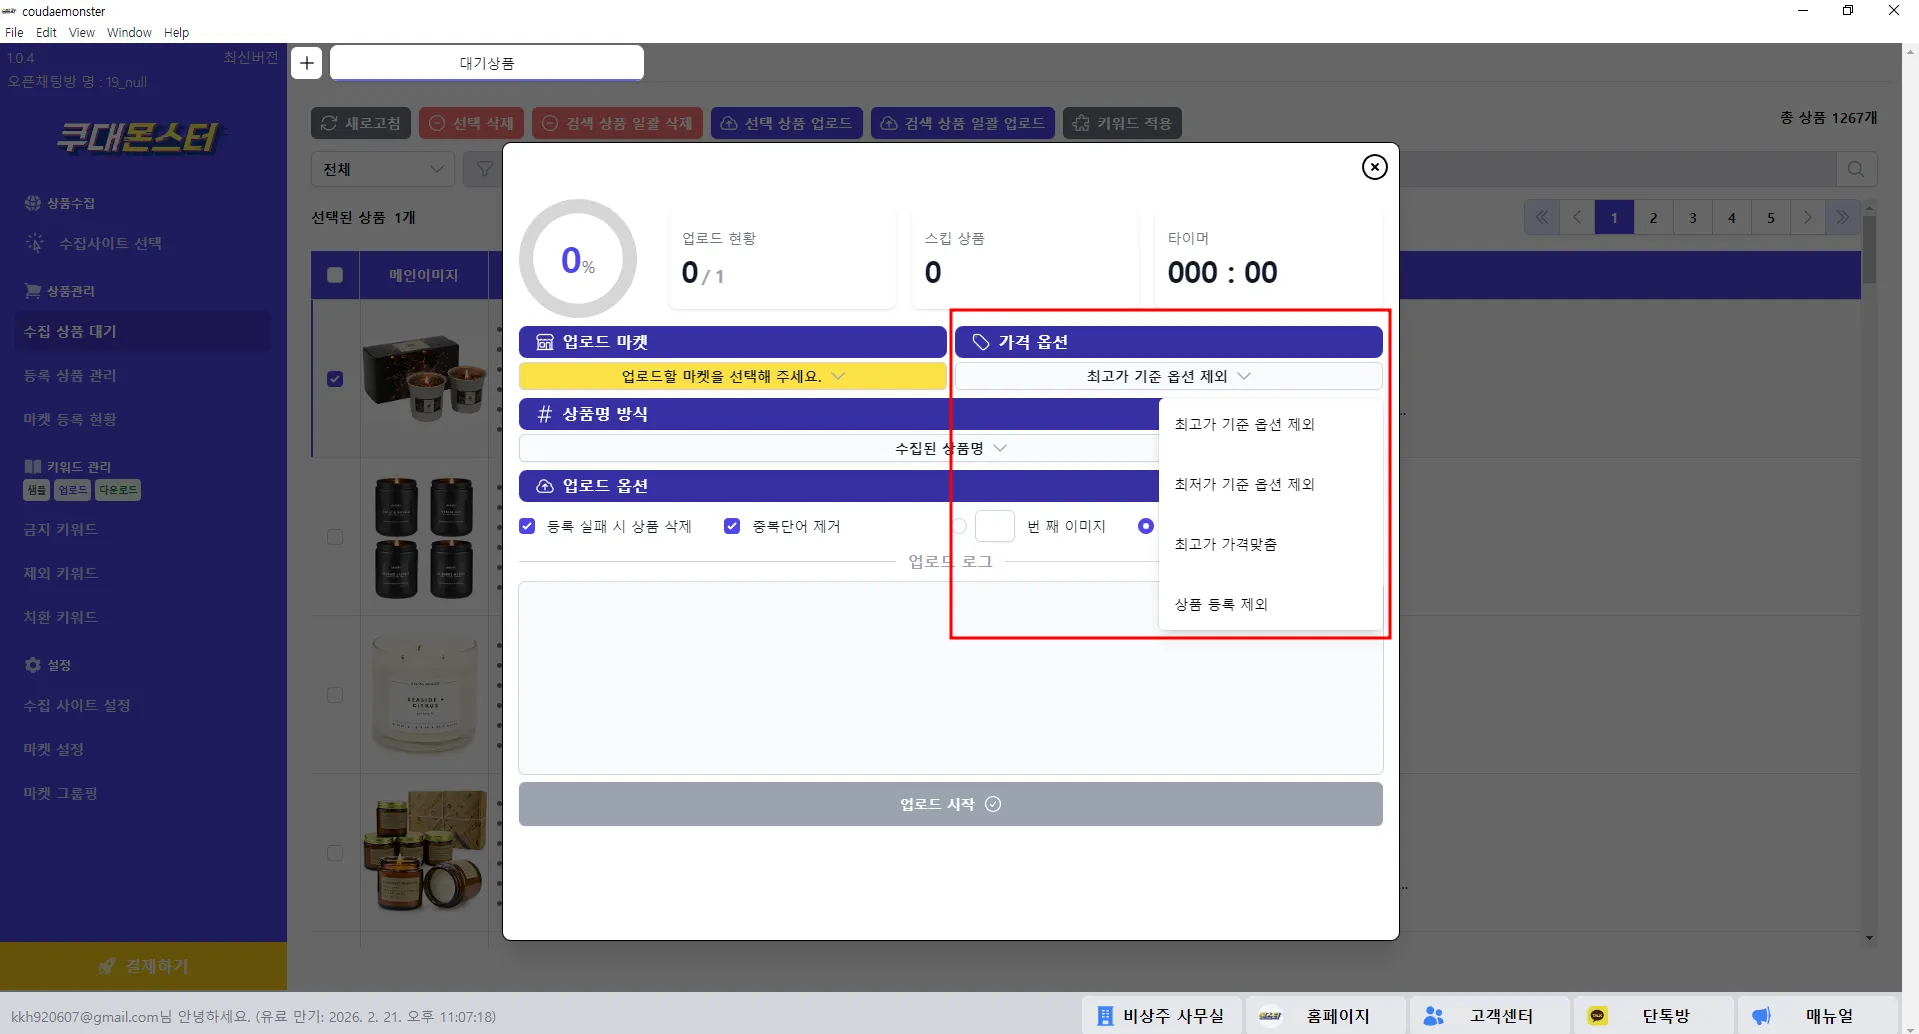The height and width of the screenshot is (1034, 1919).
Task: Open 홈페이지 in the bottom bar
Action: (1326, 1016)
